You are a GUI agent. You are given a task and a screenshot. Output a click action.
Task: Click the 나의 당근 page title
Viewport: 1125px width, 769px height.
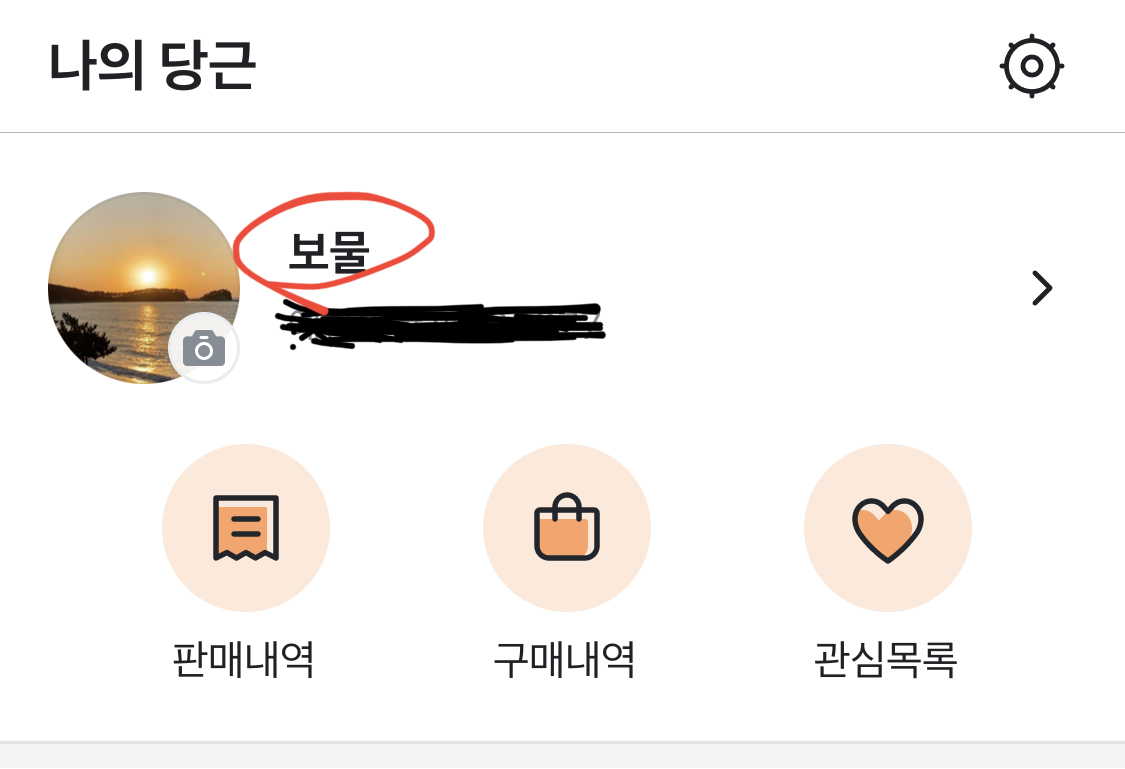152,65
